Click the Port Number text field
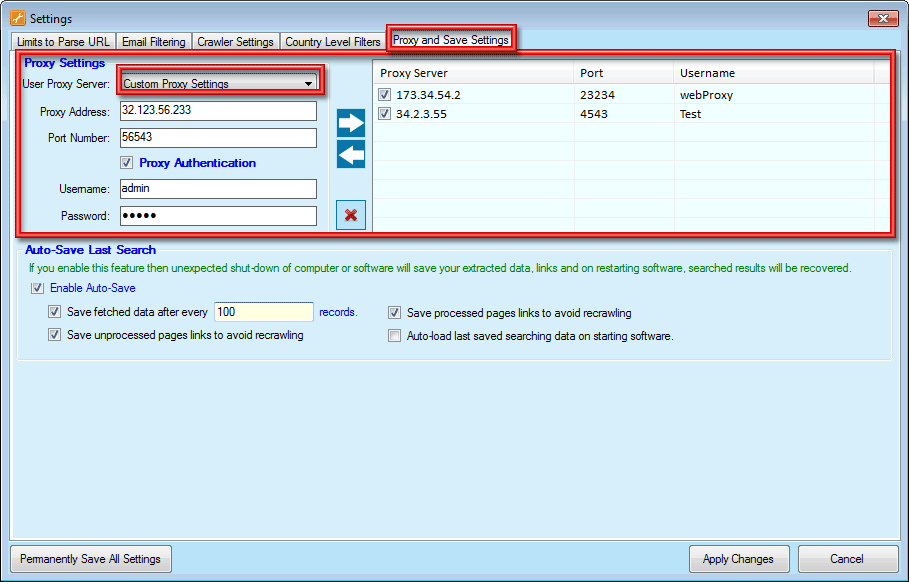 coord(217,137)
